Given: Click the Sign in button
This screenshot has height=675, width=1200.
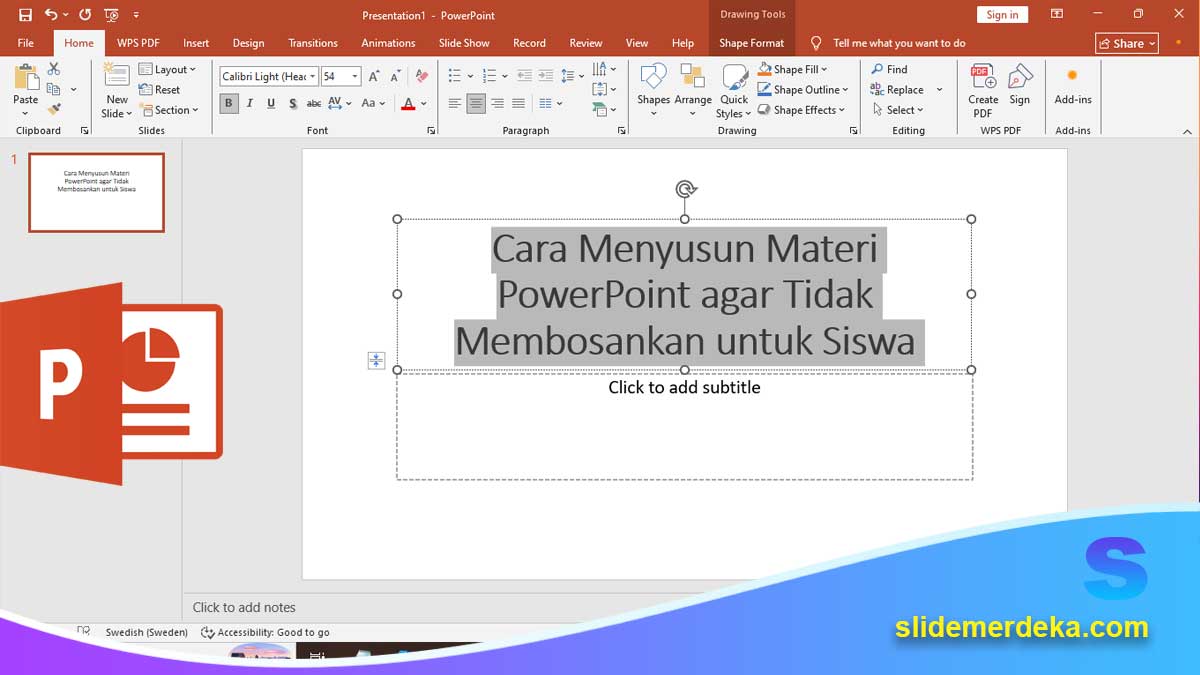Looking at the screenshot, I should (1002, 14).
